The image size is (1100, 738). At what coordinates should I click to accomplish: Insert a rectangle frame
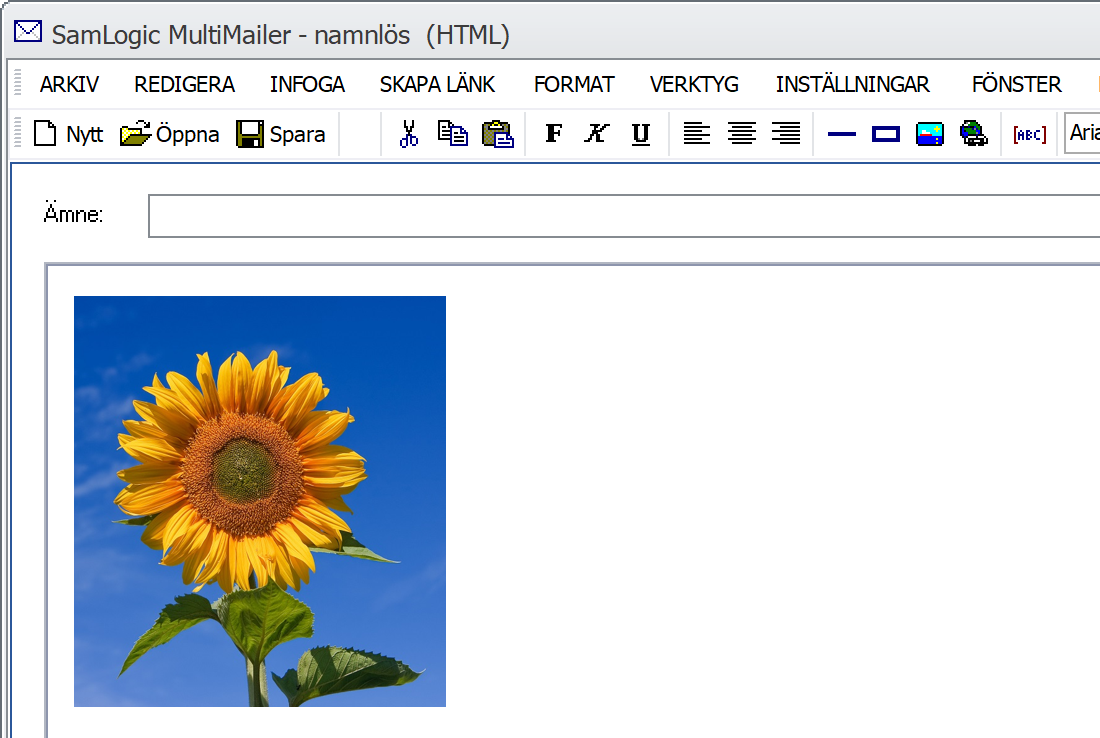pos(886,133)
